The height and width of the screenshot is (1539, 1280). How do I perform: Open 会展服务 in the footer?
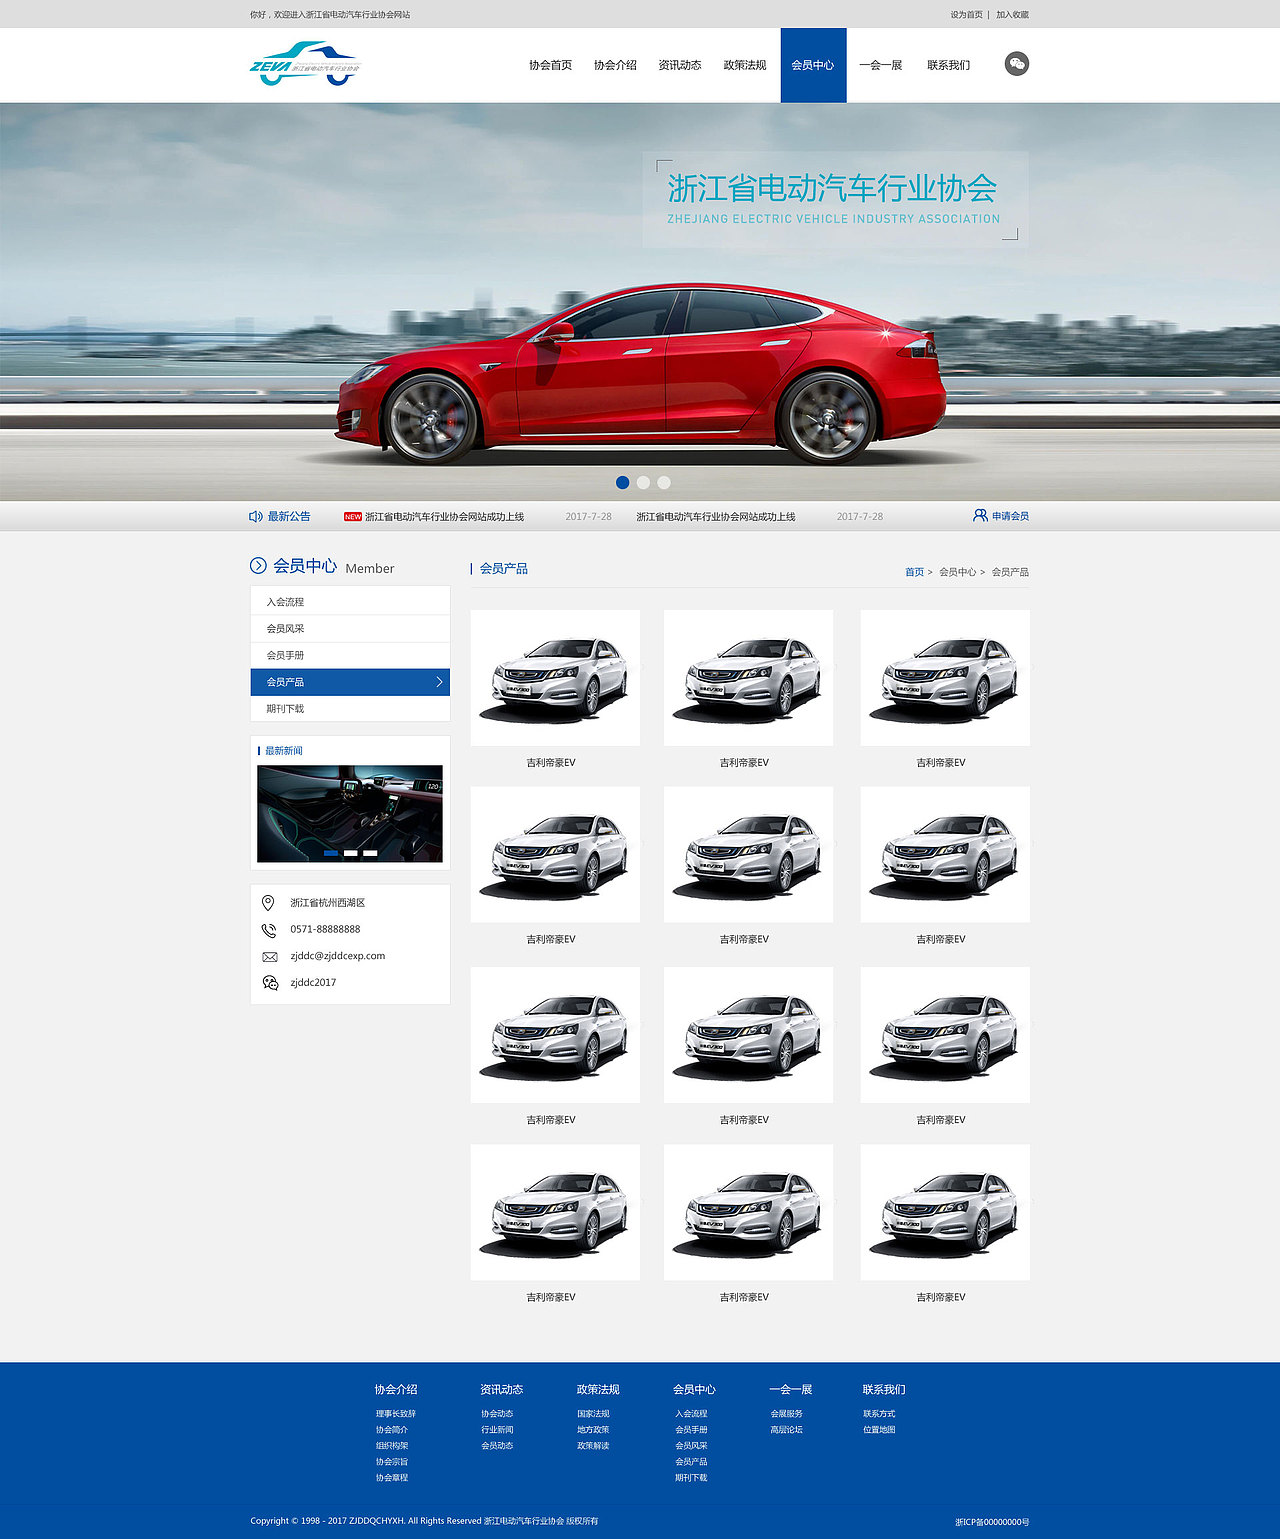pos(786,1414)
